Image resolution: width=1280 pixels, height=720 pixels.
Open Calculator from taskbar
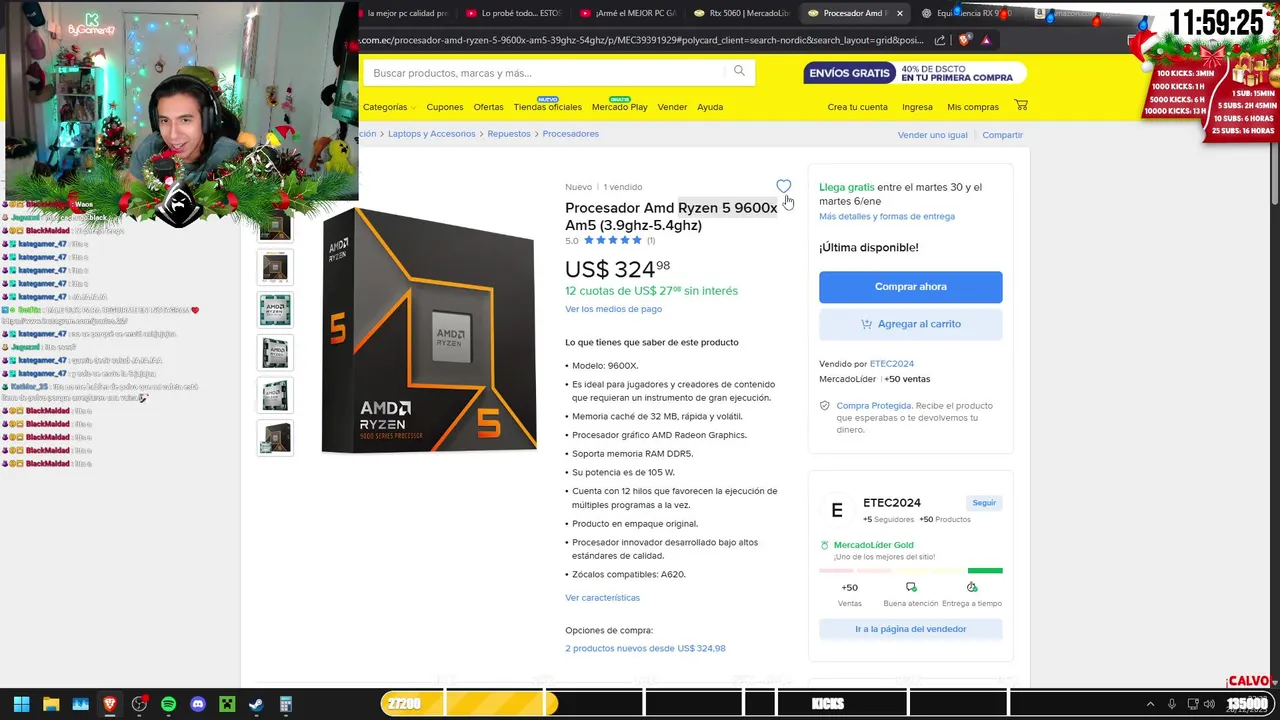click(285, 704)
